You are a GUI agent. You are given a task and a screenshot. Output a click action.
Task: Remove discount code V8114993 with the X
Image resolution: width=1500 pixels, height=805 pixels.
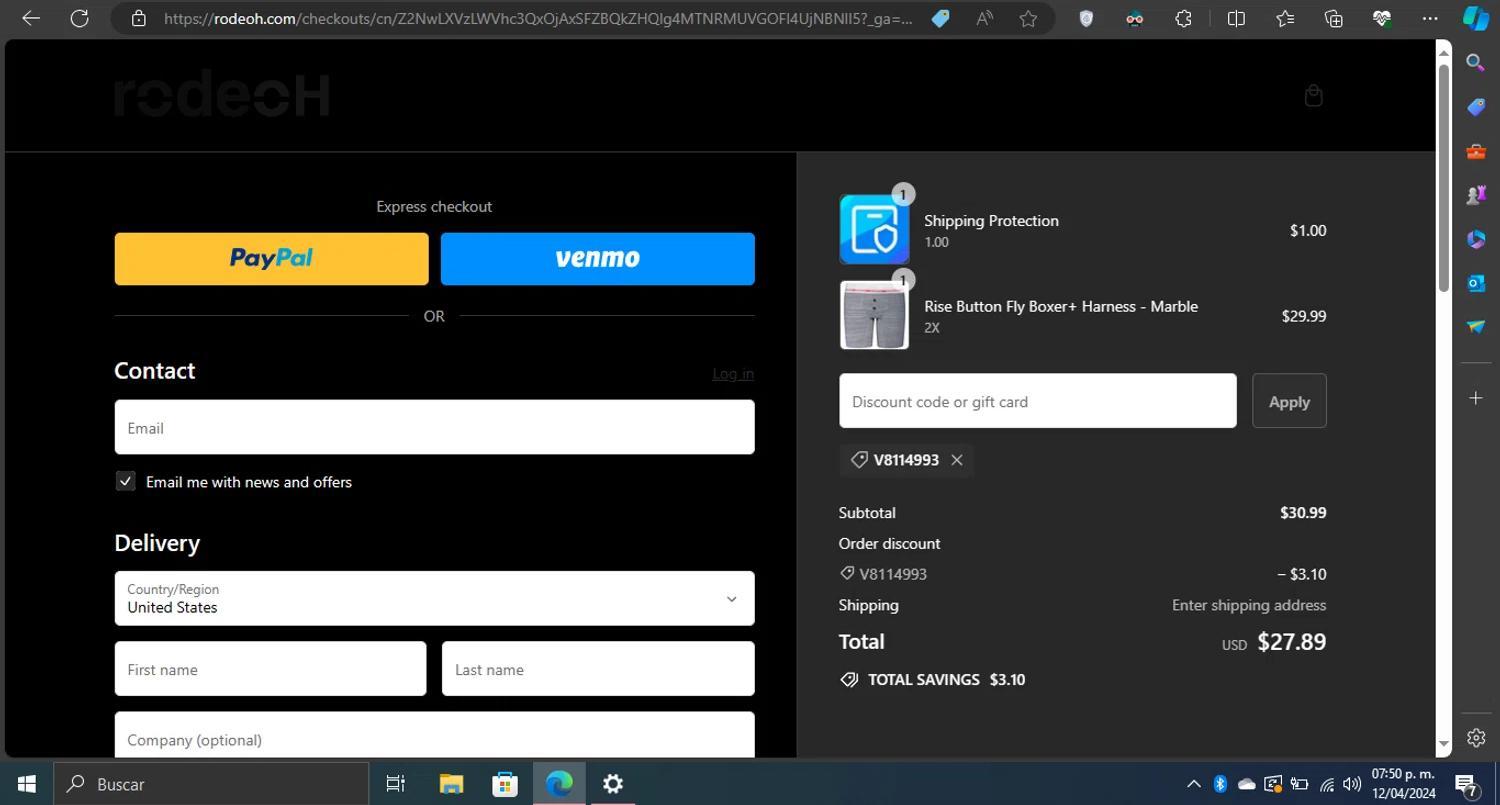[x=957, y=460]
